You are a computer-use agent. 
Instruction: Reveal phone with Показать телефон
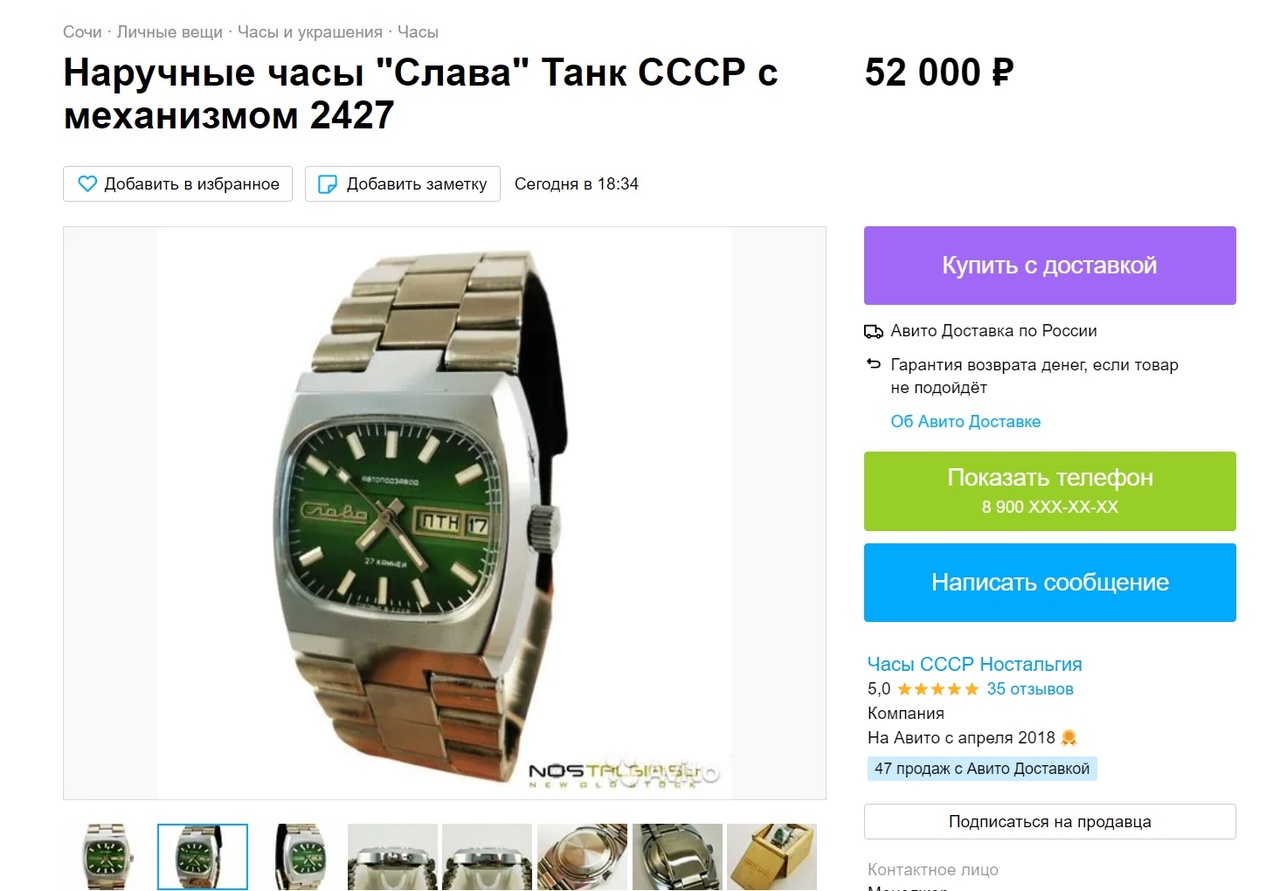1050,491
